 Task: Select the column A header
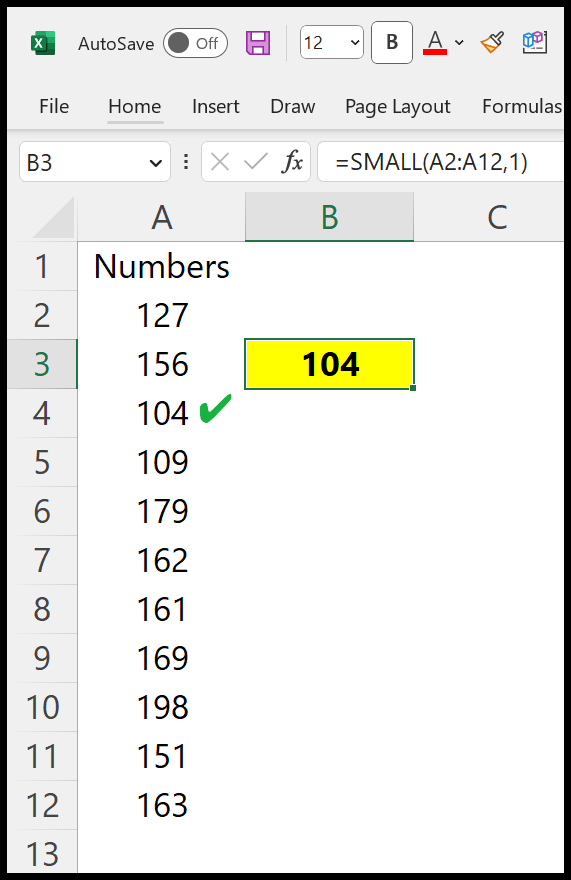pyautogui.click(x=161, y=217)
